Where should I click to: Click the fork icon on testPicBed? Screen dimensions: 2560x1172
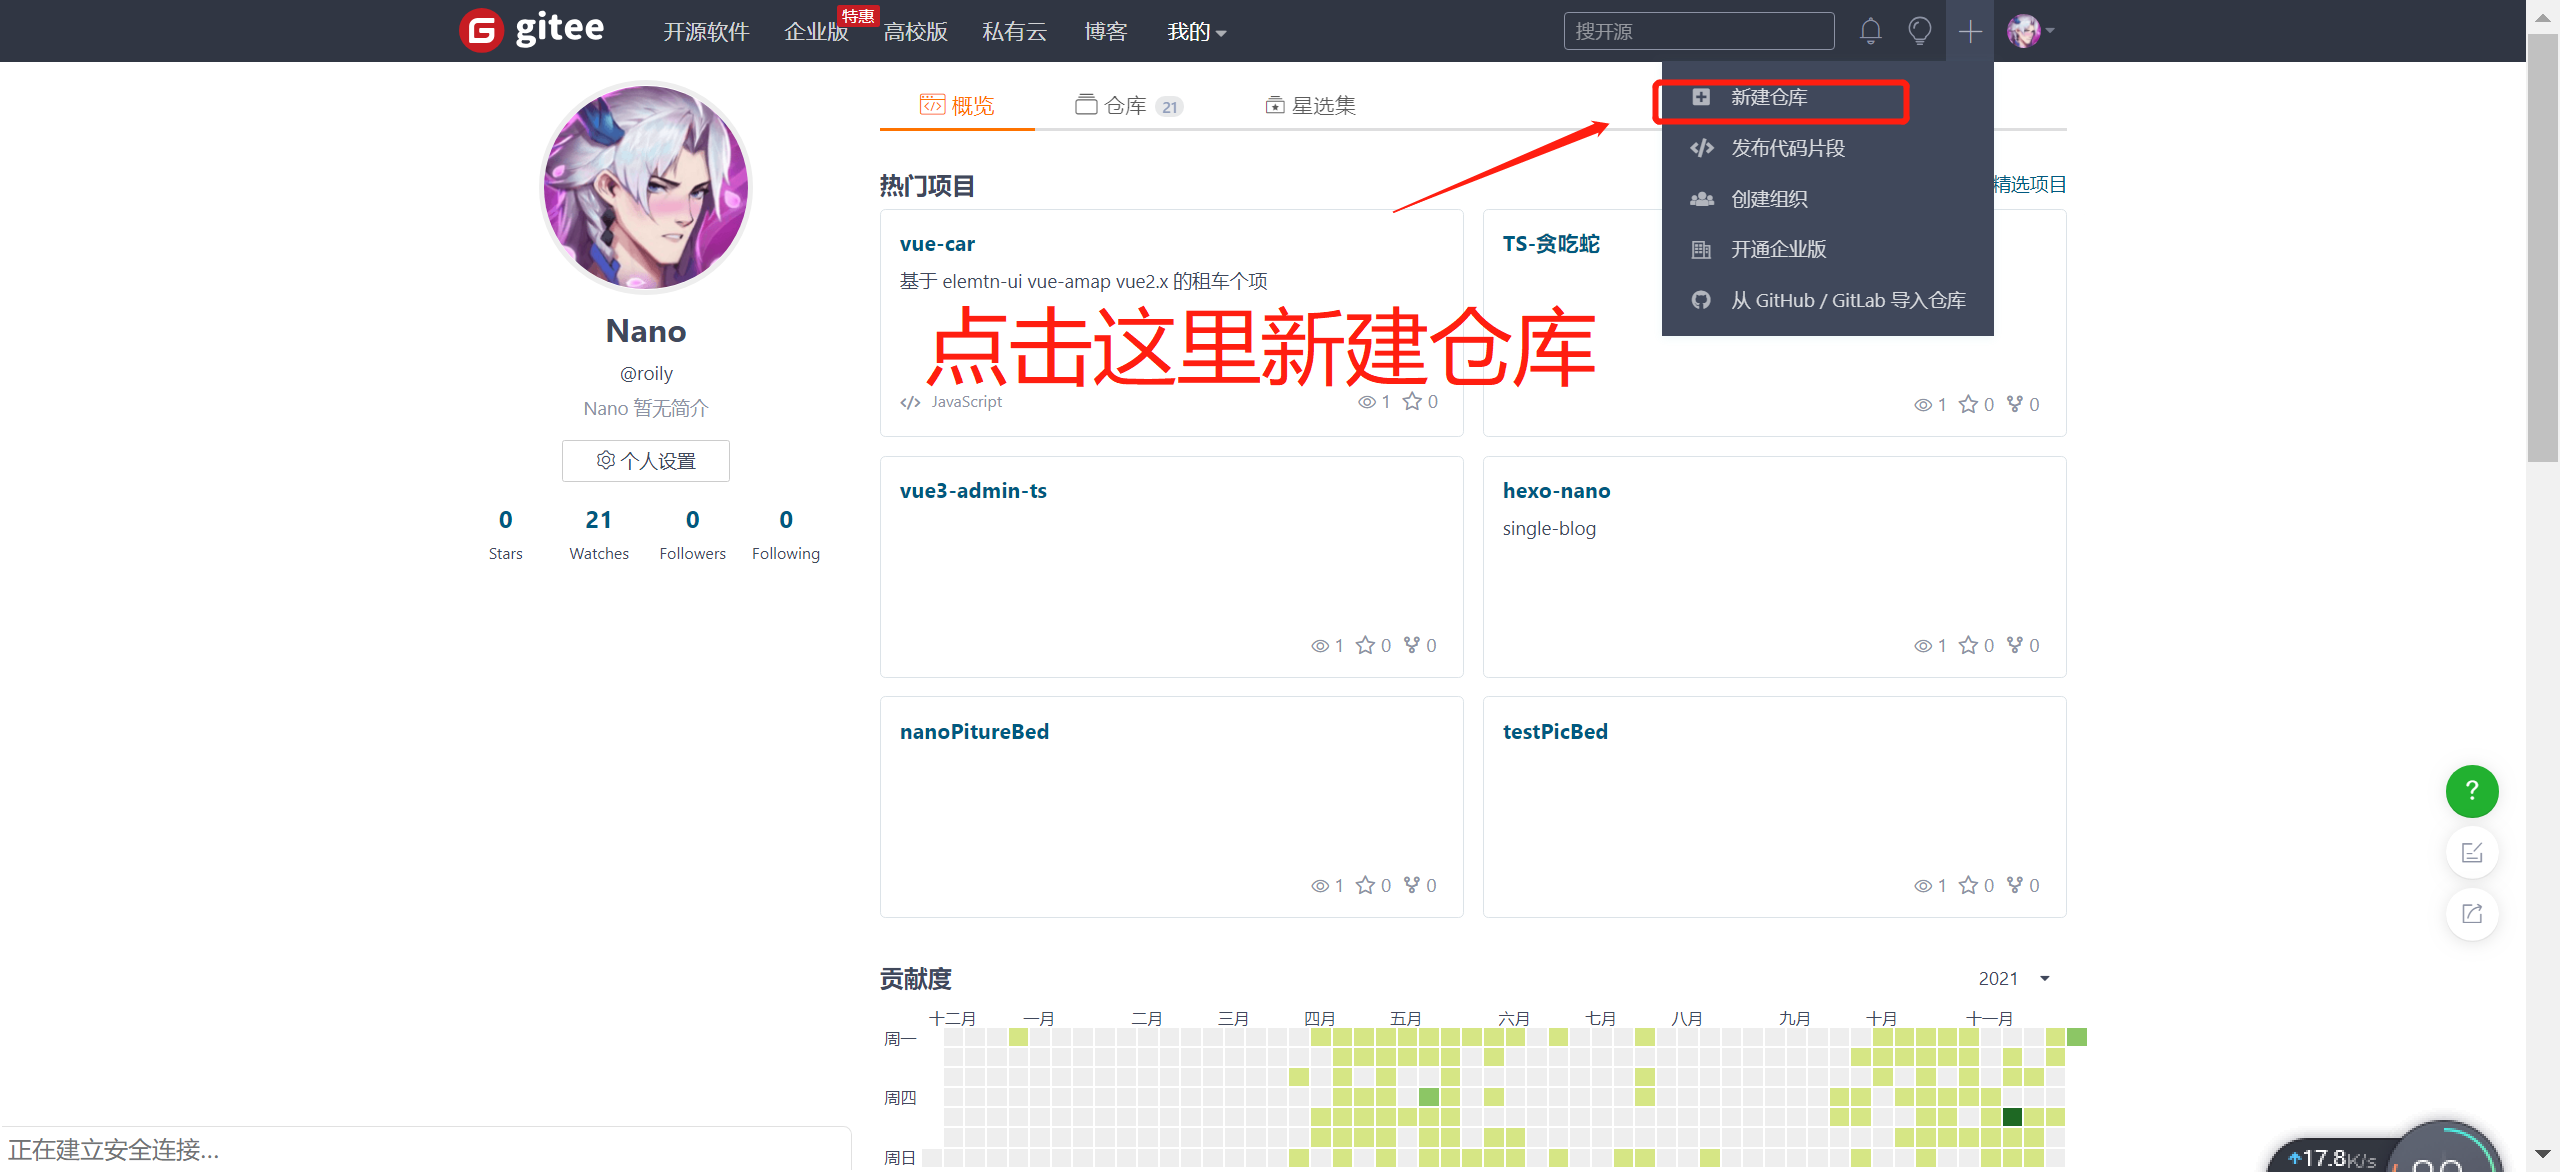tap(2015, 885)
